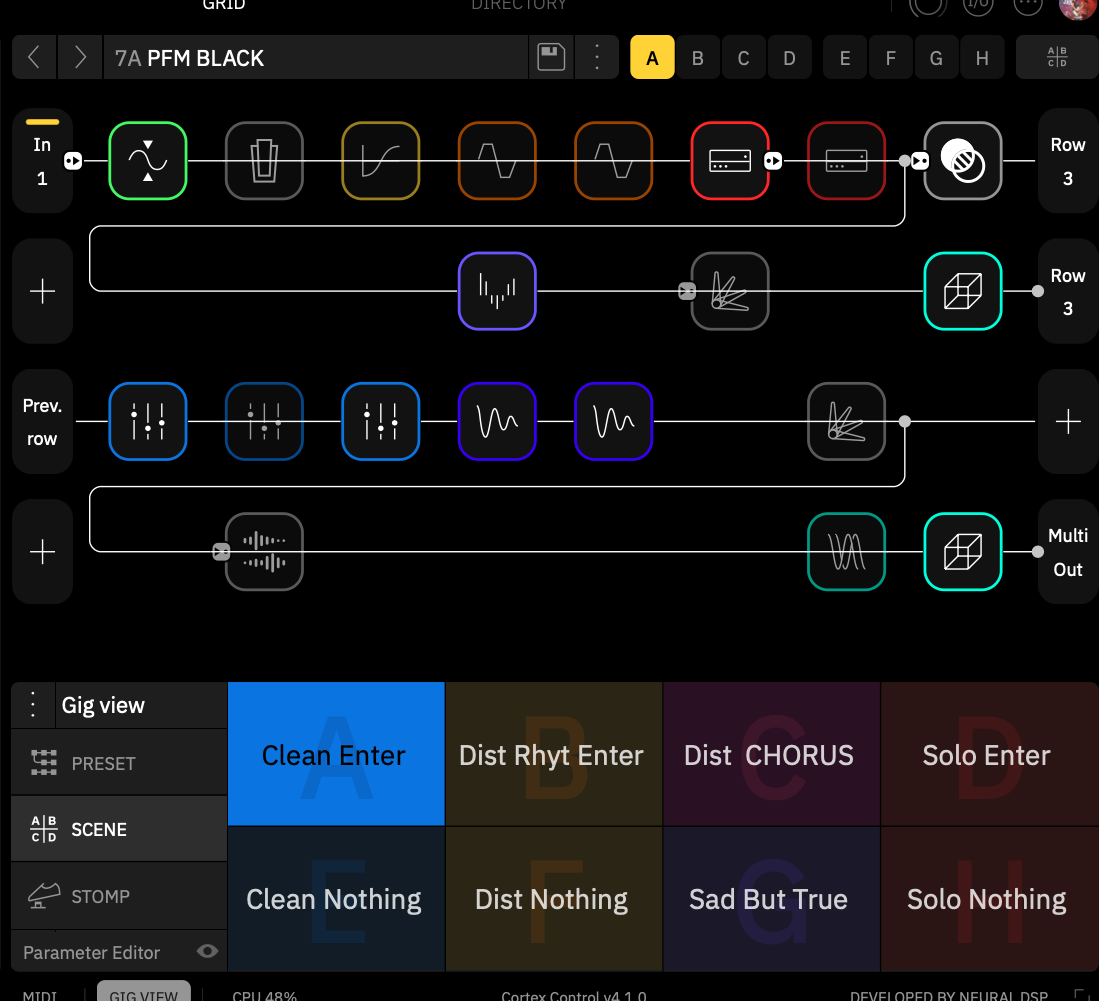Select scene F button

890,57
